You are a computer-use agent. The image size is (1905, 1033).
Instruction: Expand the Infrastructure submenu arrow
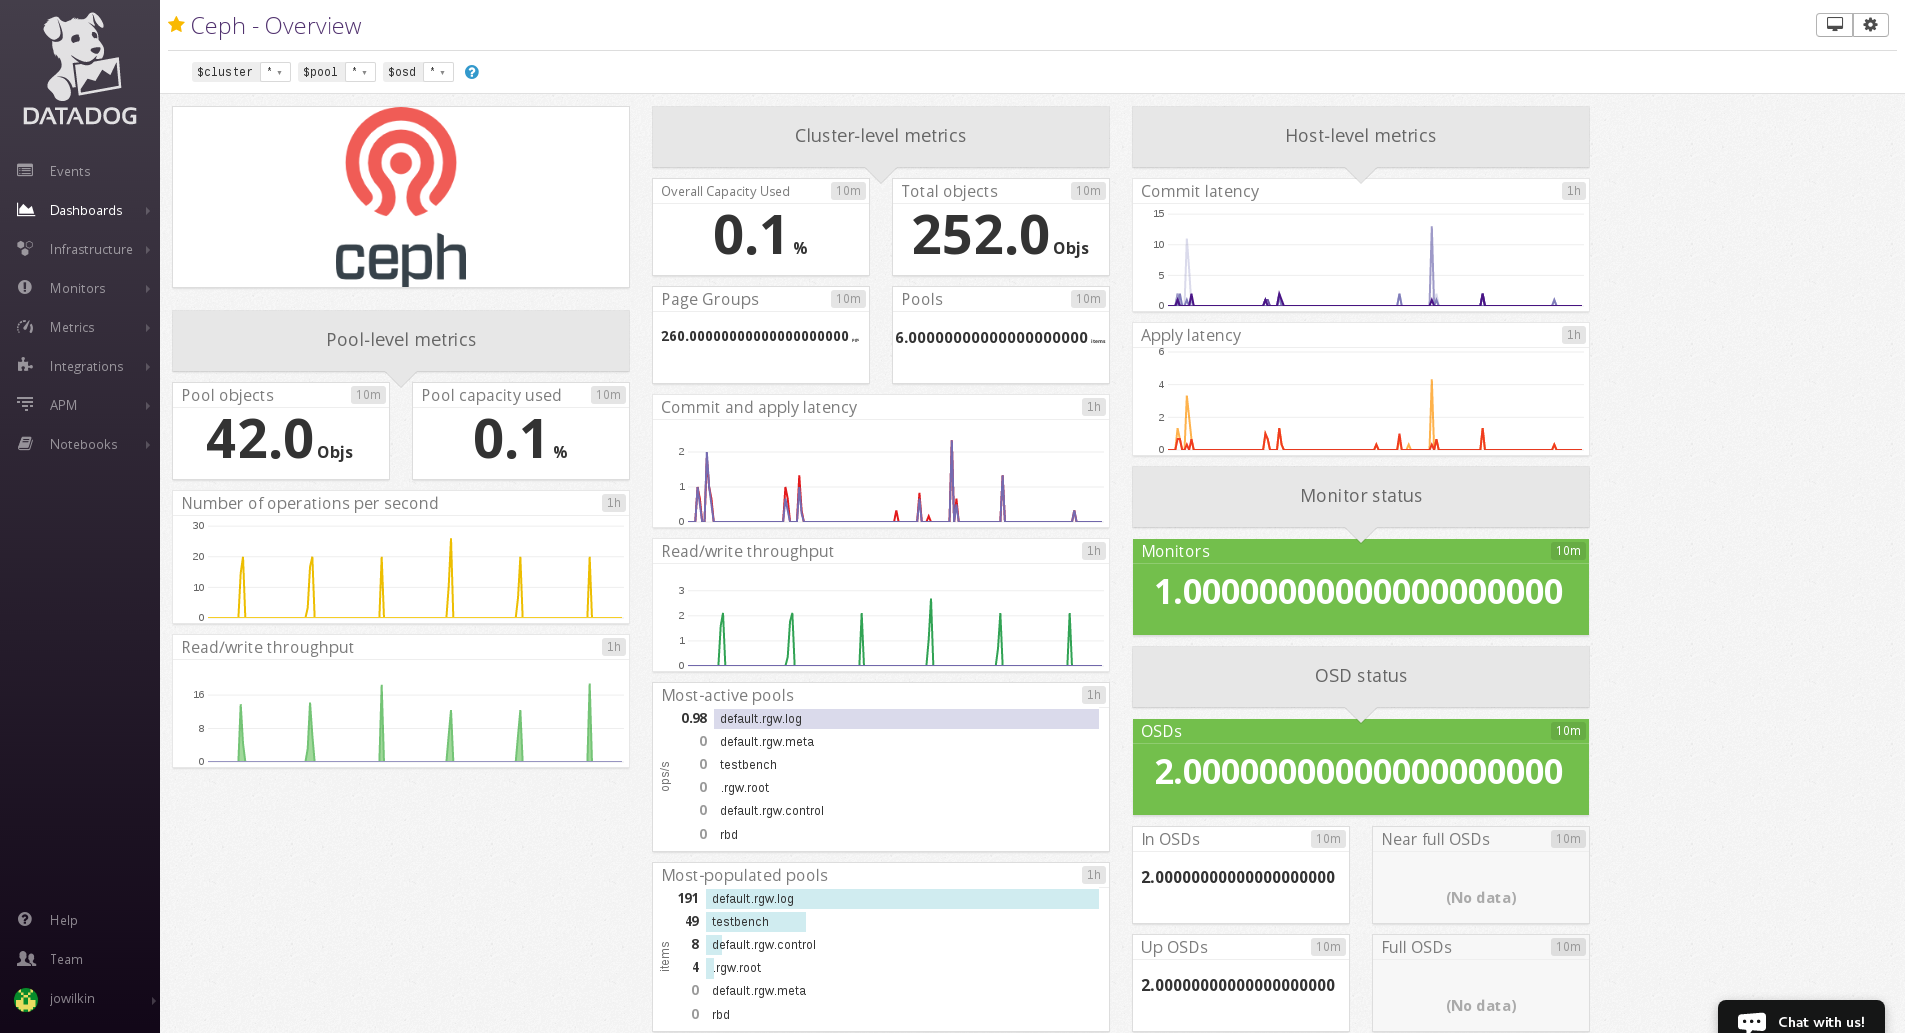click(x=147, y=250)
